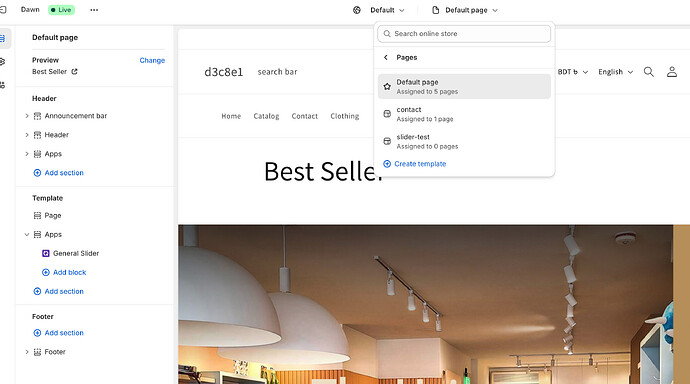Viewport: 690px width, 384px height.
Task: Open the Default page template dropdown
Action: [x=465, y=10]
